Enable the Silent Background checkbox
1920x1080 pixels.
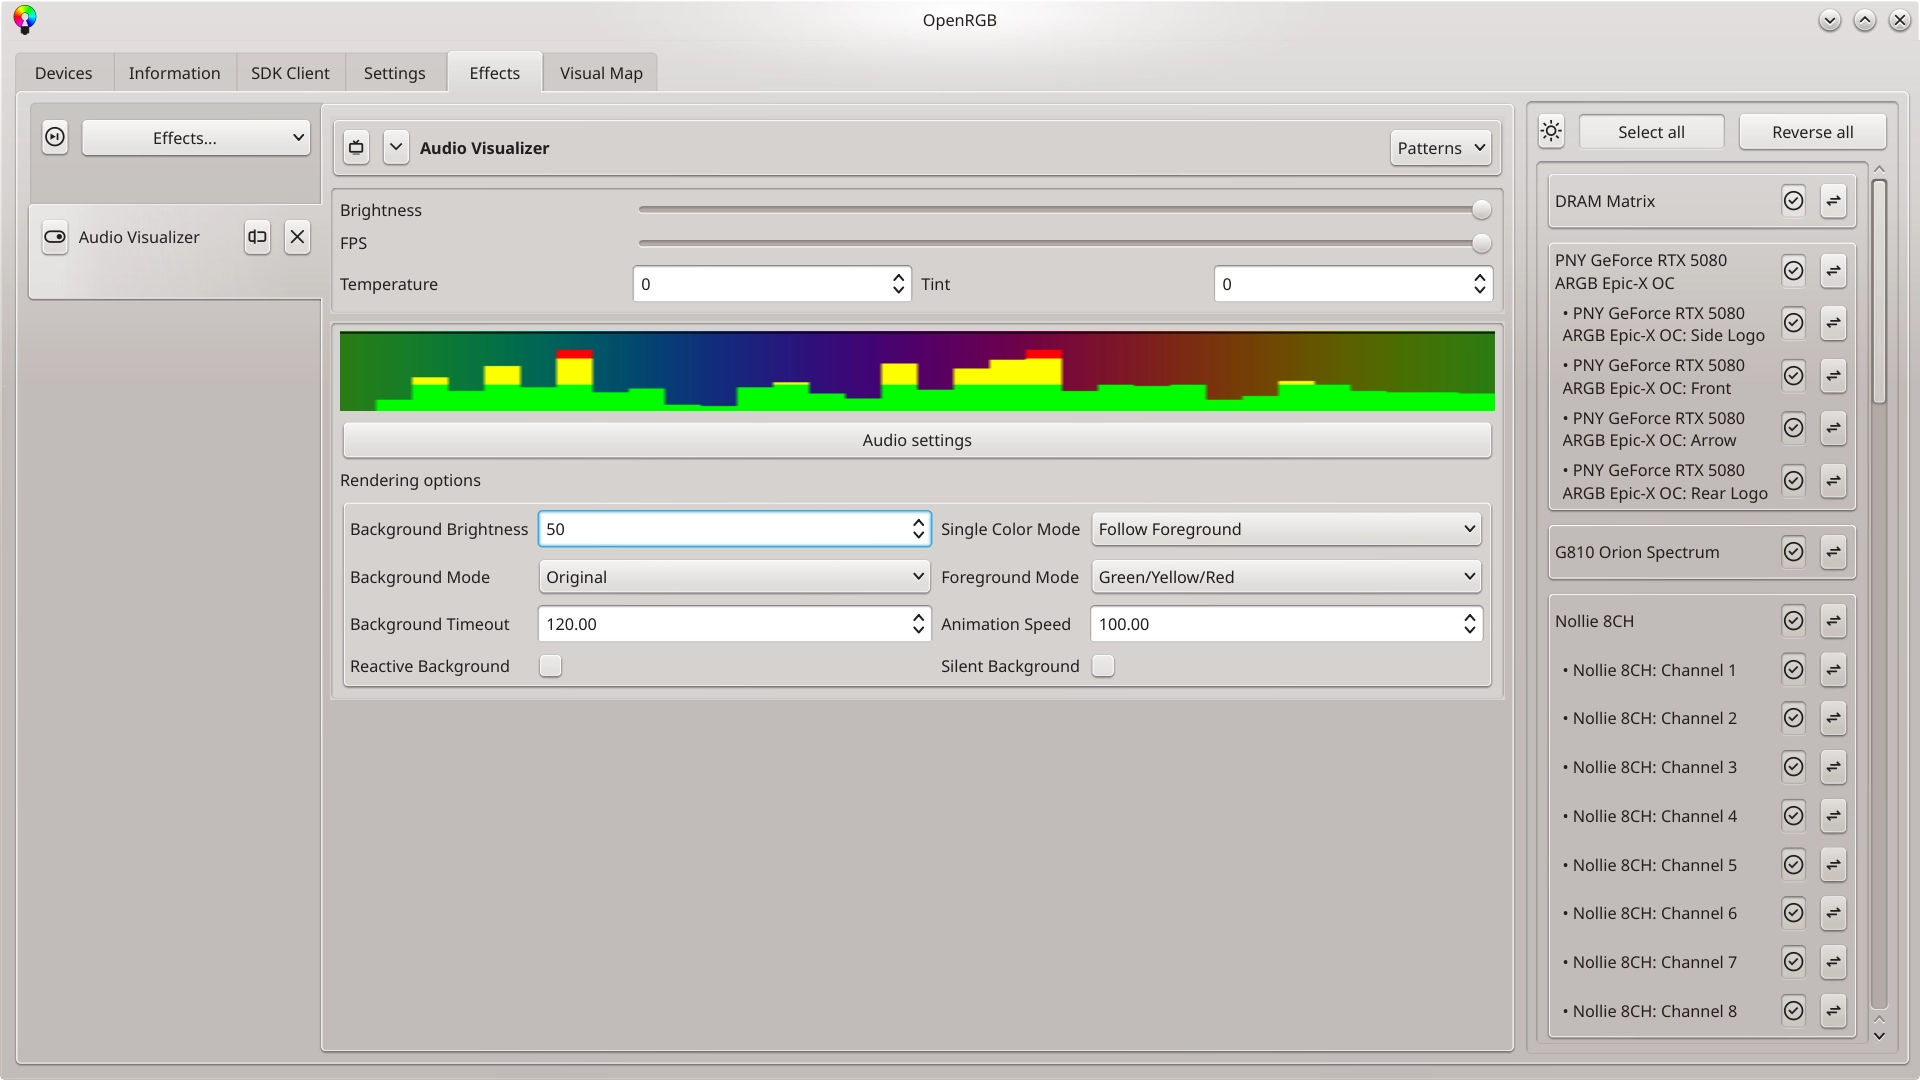coord(1103,666)
